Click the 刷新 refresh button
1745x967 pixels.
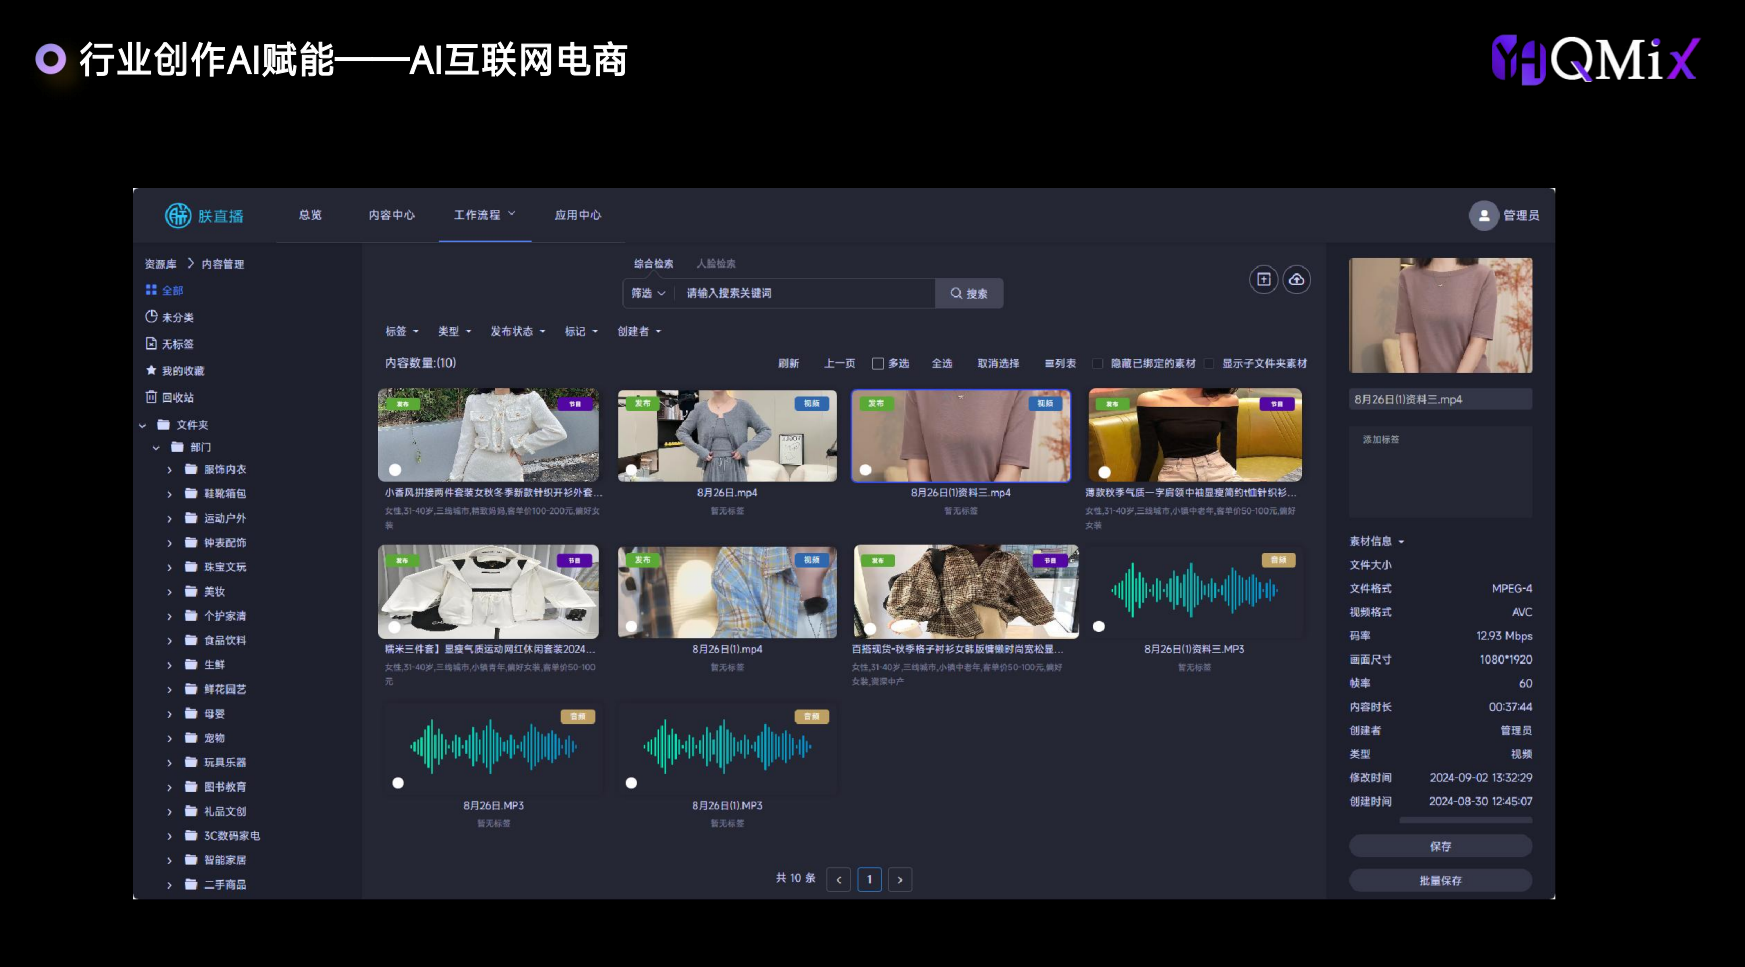789,364
